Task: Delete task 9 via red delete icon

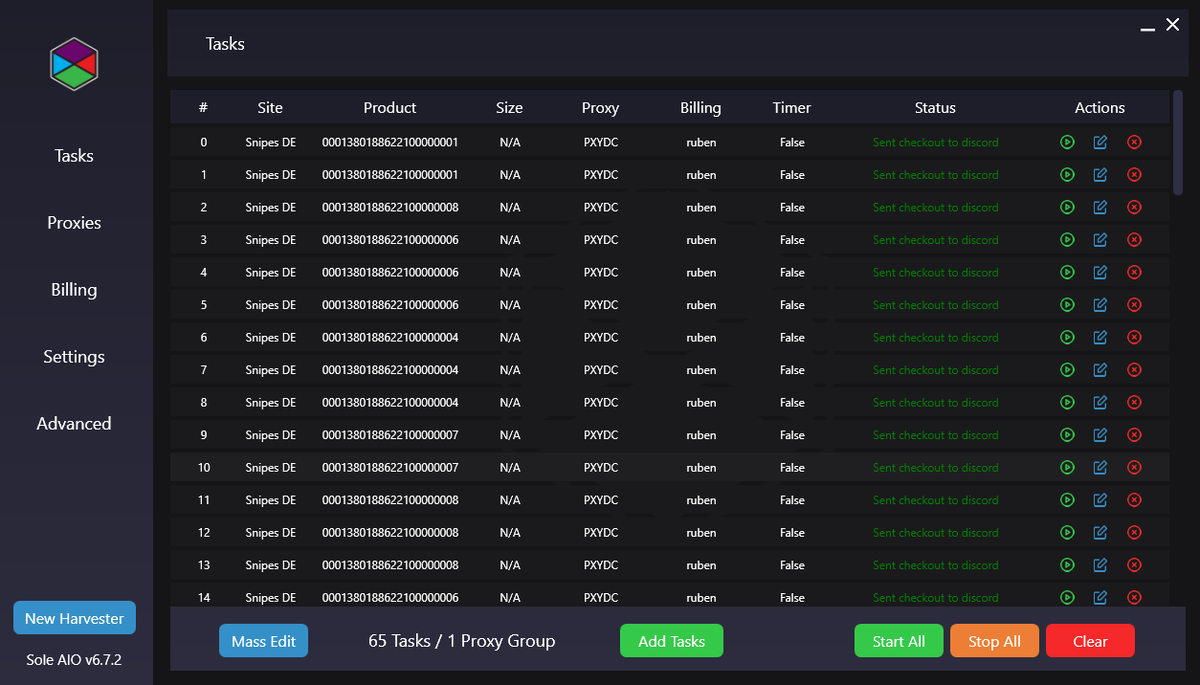Action: pos(1134,435)
